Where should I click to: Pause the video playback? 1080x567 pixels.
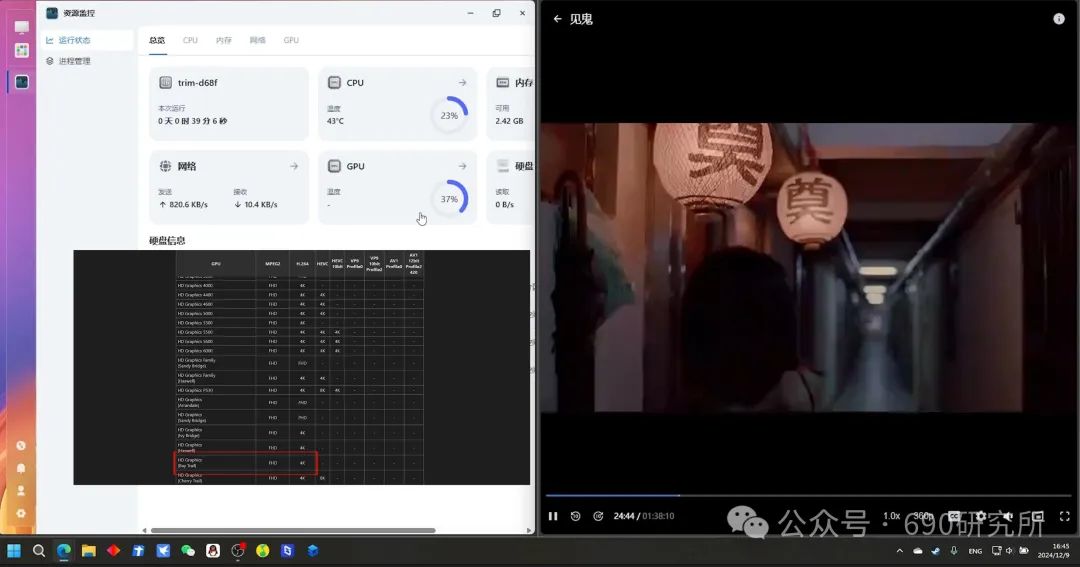tap(553, 516)
